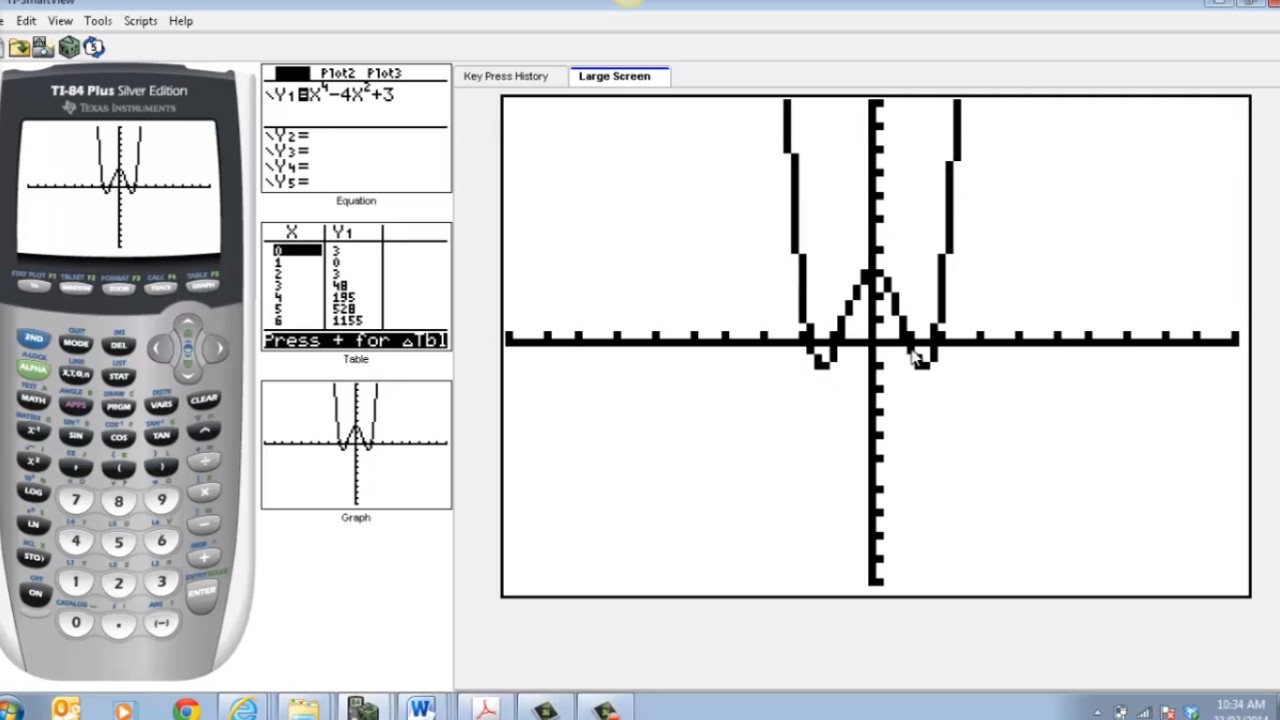The width and height of the screenshot is (1280, 720).
Task: Open Internet Explorer from the taskbar
Action: (243, 709)
